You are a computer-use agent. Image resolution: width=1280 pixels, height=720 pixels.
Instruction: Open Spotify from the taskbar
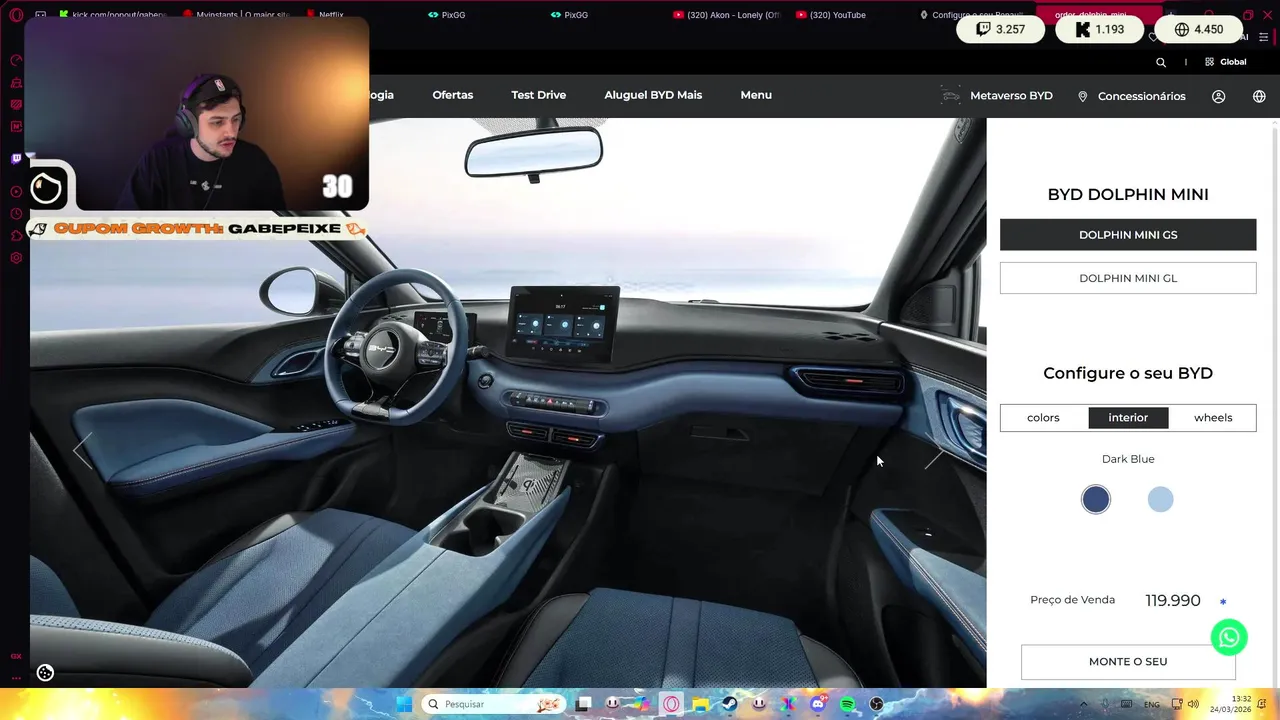coord(847,704)
